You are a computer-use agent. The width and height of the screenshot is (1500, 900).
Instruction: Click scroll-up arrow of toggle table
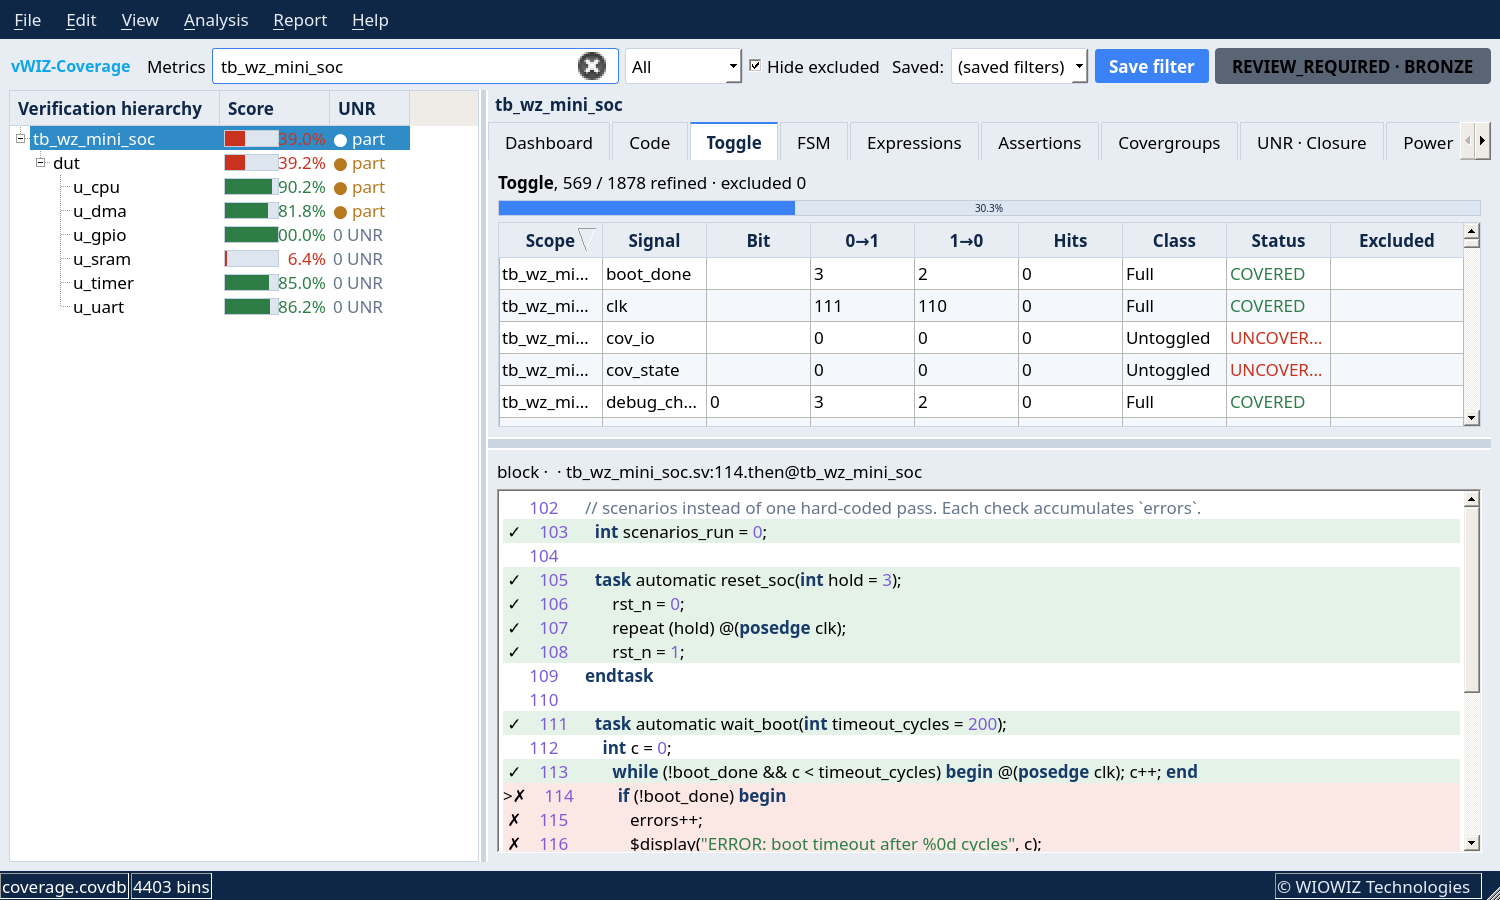coord(1471,231)
